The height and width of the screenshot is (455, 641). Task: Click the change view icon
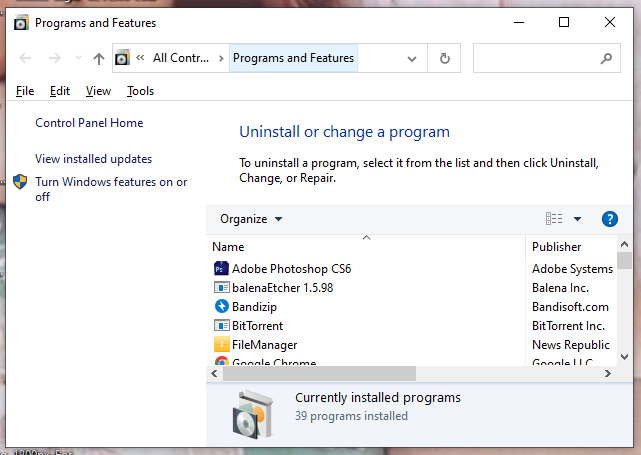554,219
